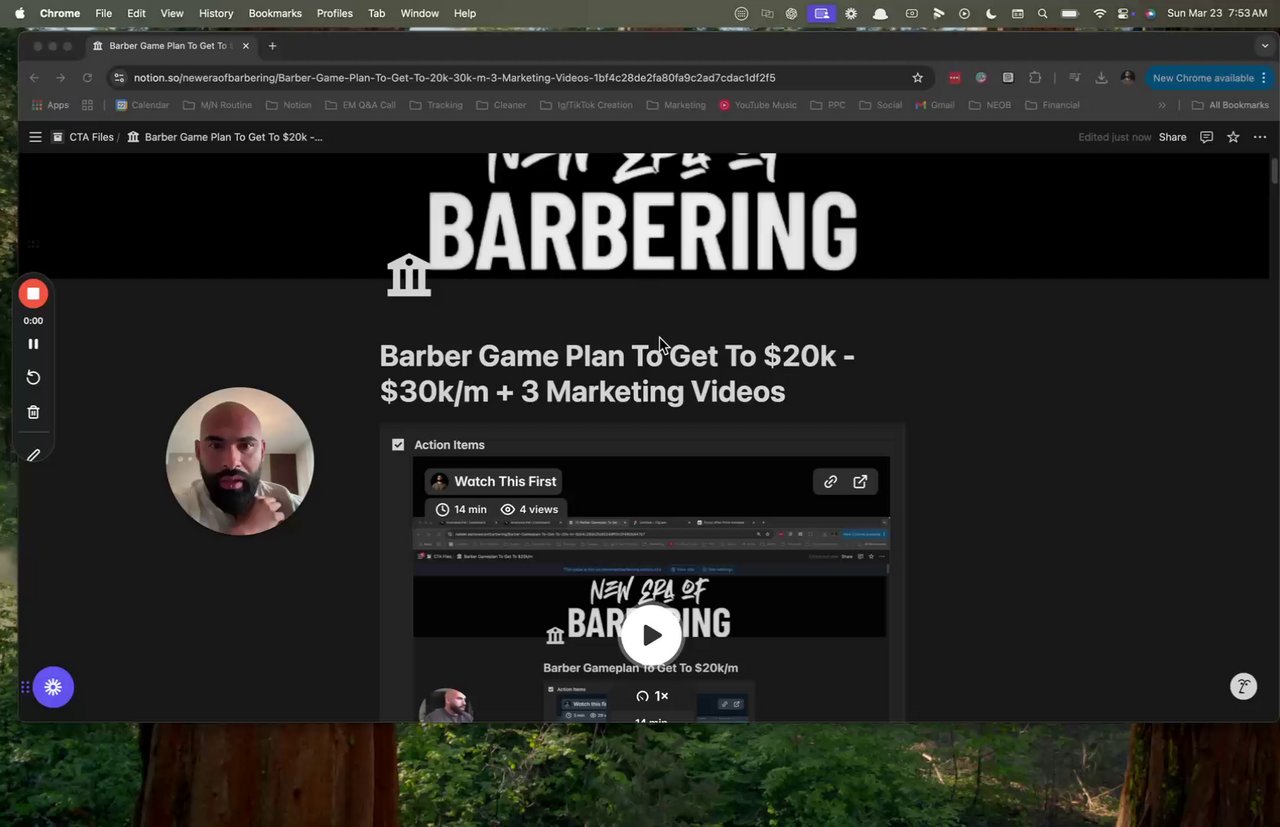Open the M/N Routine bookmark folder
This screenshot has width=1280, height=827.
tap(218, 105)
